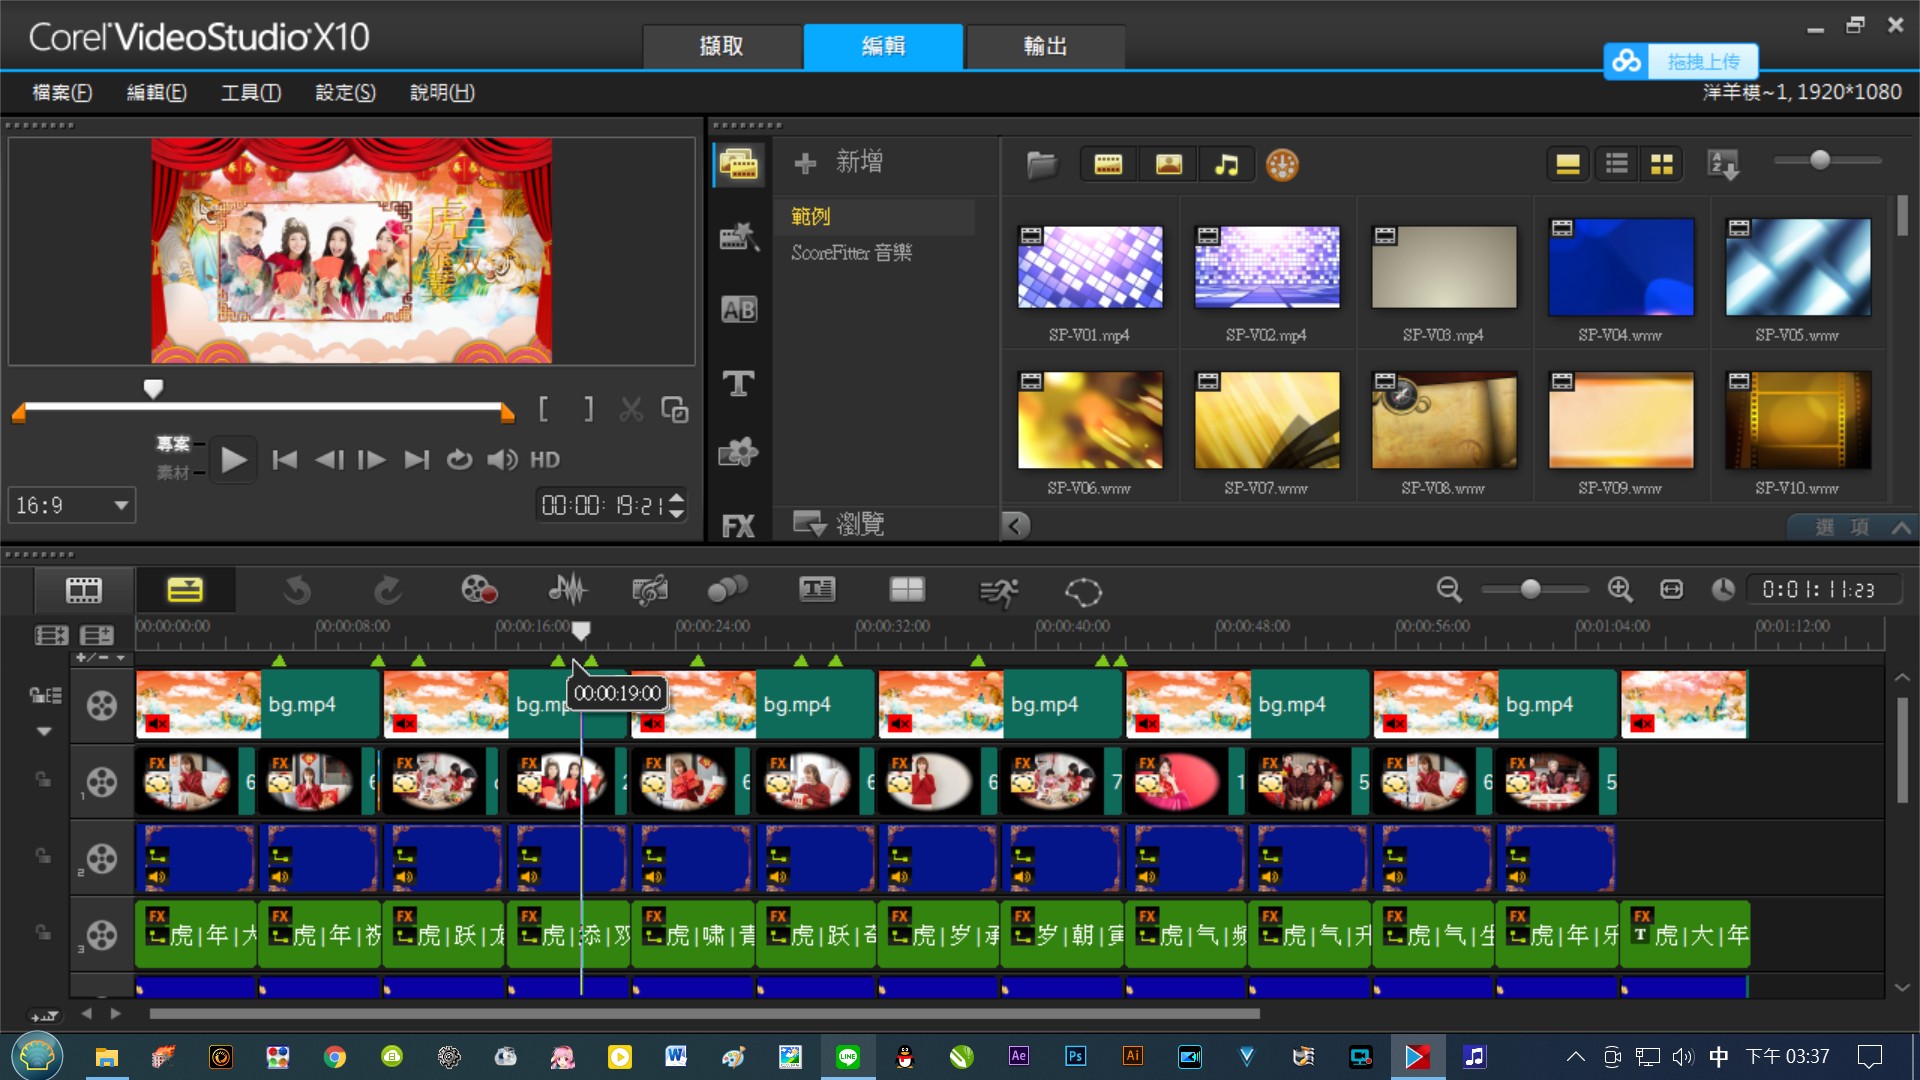Screen dimensions: 1920x1080
Task: Click the timeline playhead marker at 00:00:19:00
Action: tap(581, 630)
